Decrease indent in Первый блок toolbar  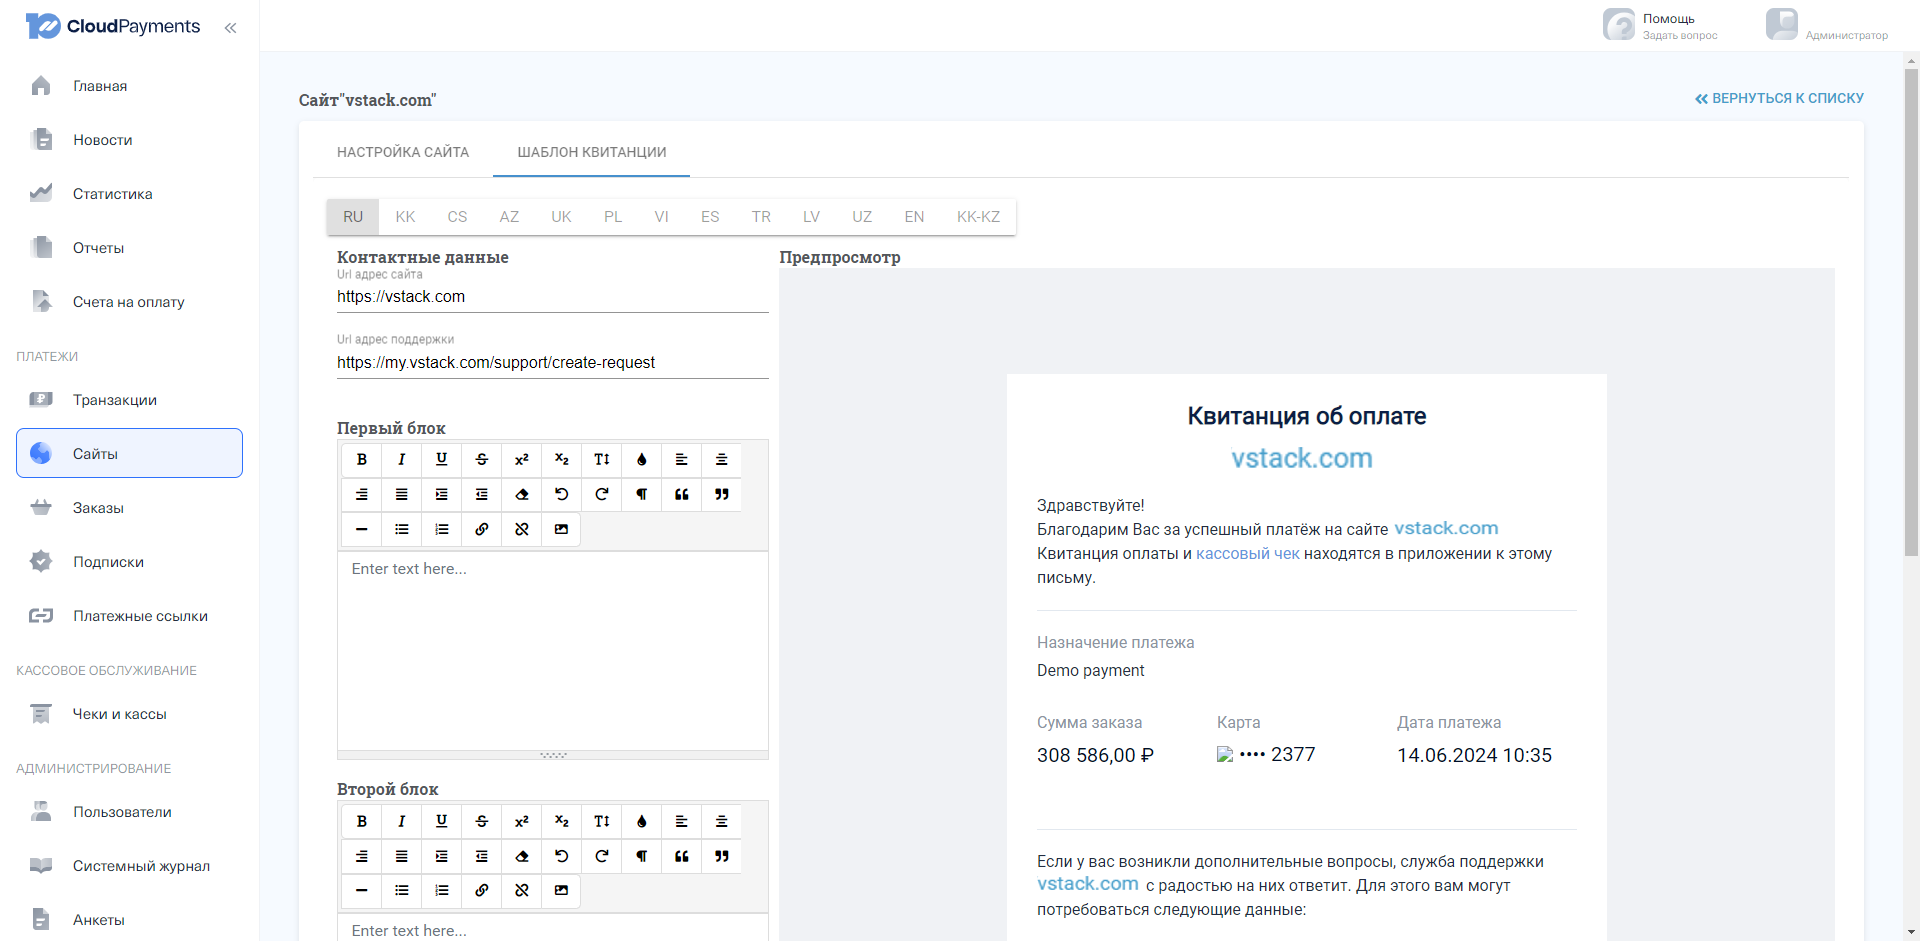482,494
